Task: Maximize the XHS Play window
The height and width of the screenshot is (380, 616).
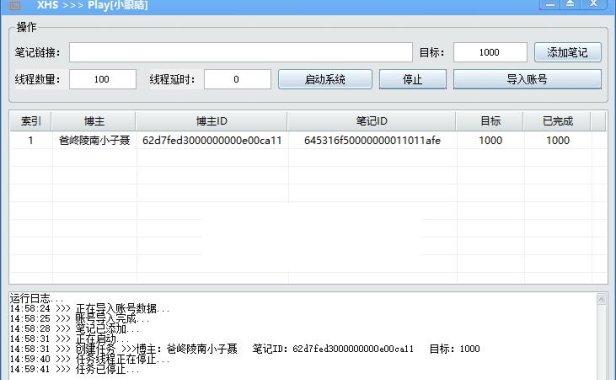Action: (570, 4)
